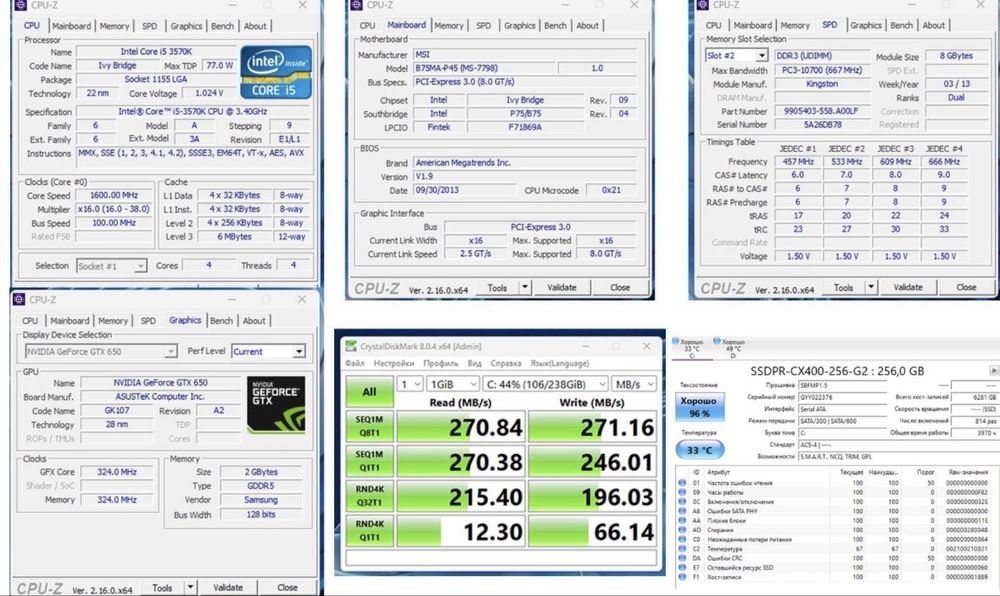Screen dimensions: 1000x596
Task: Start the SEQ1M Q8T1 test
Action: click(369, 426)
